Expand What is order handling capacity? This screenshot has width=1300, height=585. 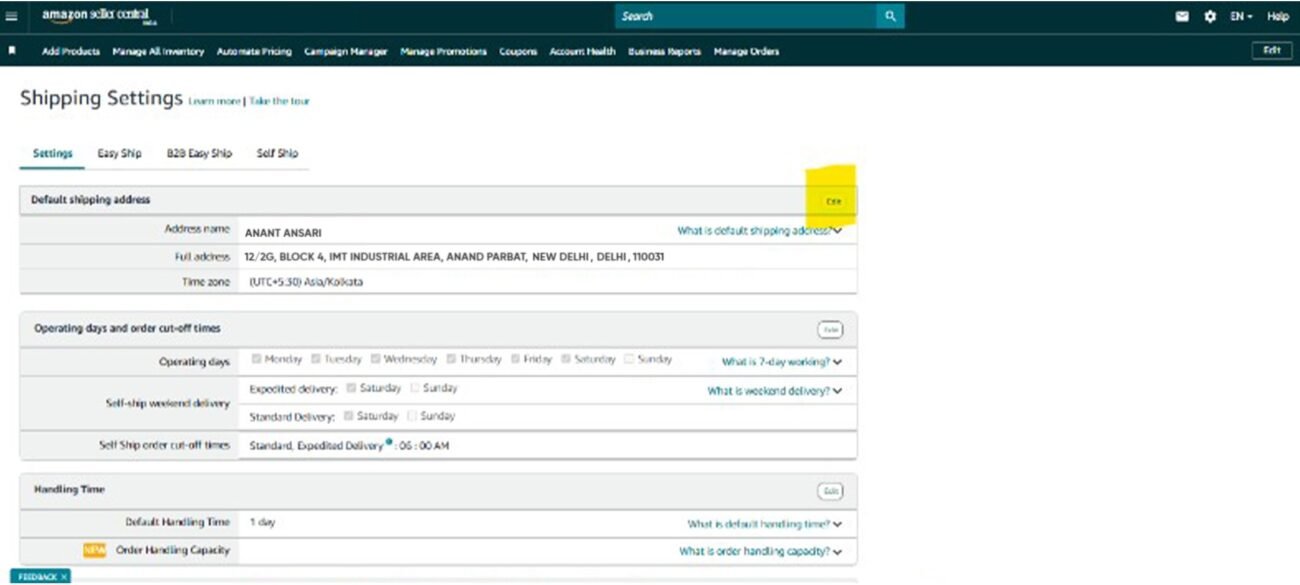(x=761, y=551)
